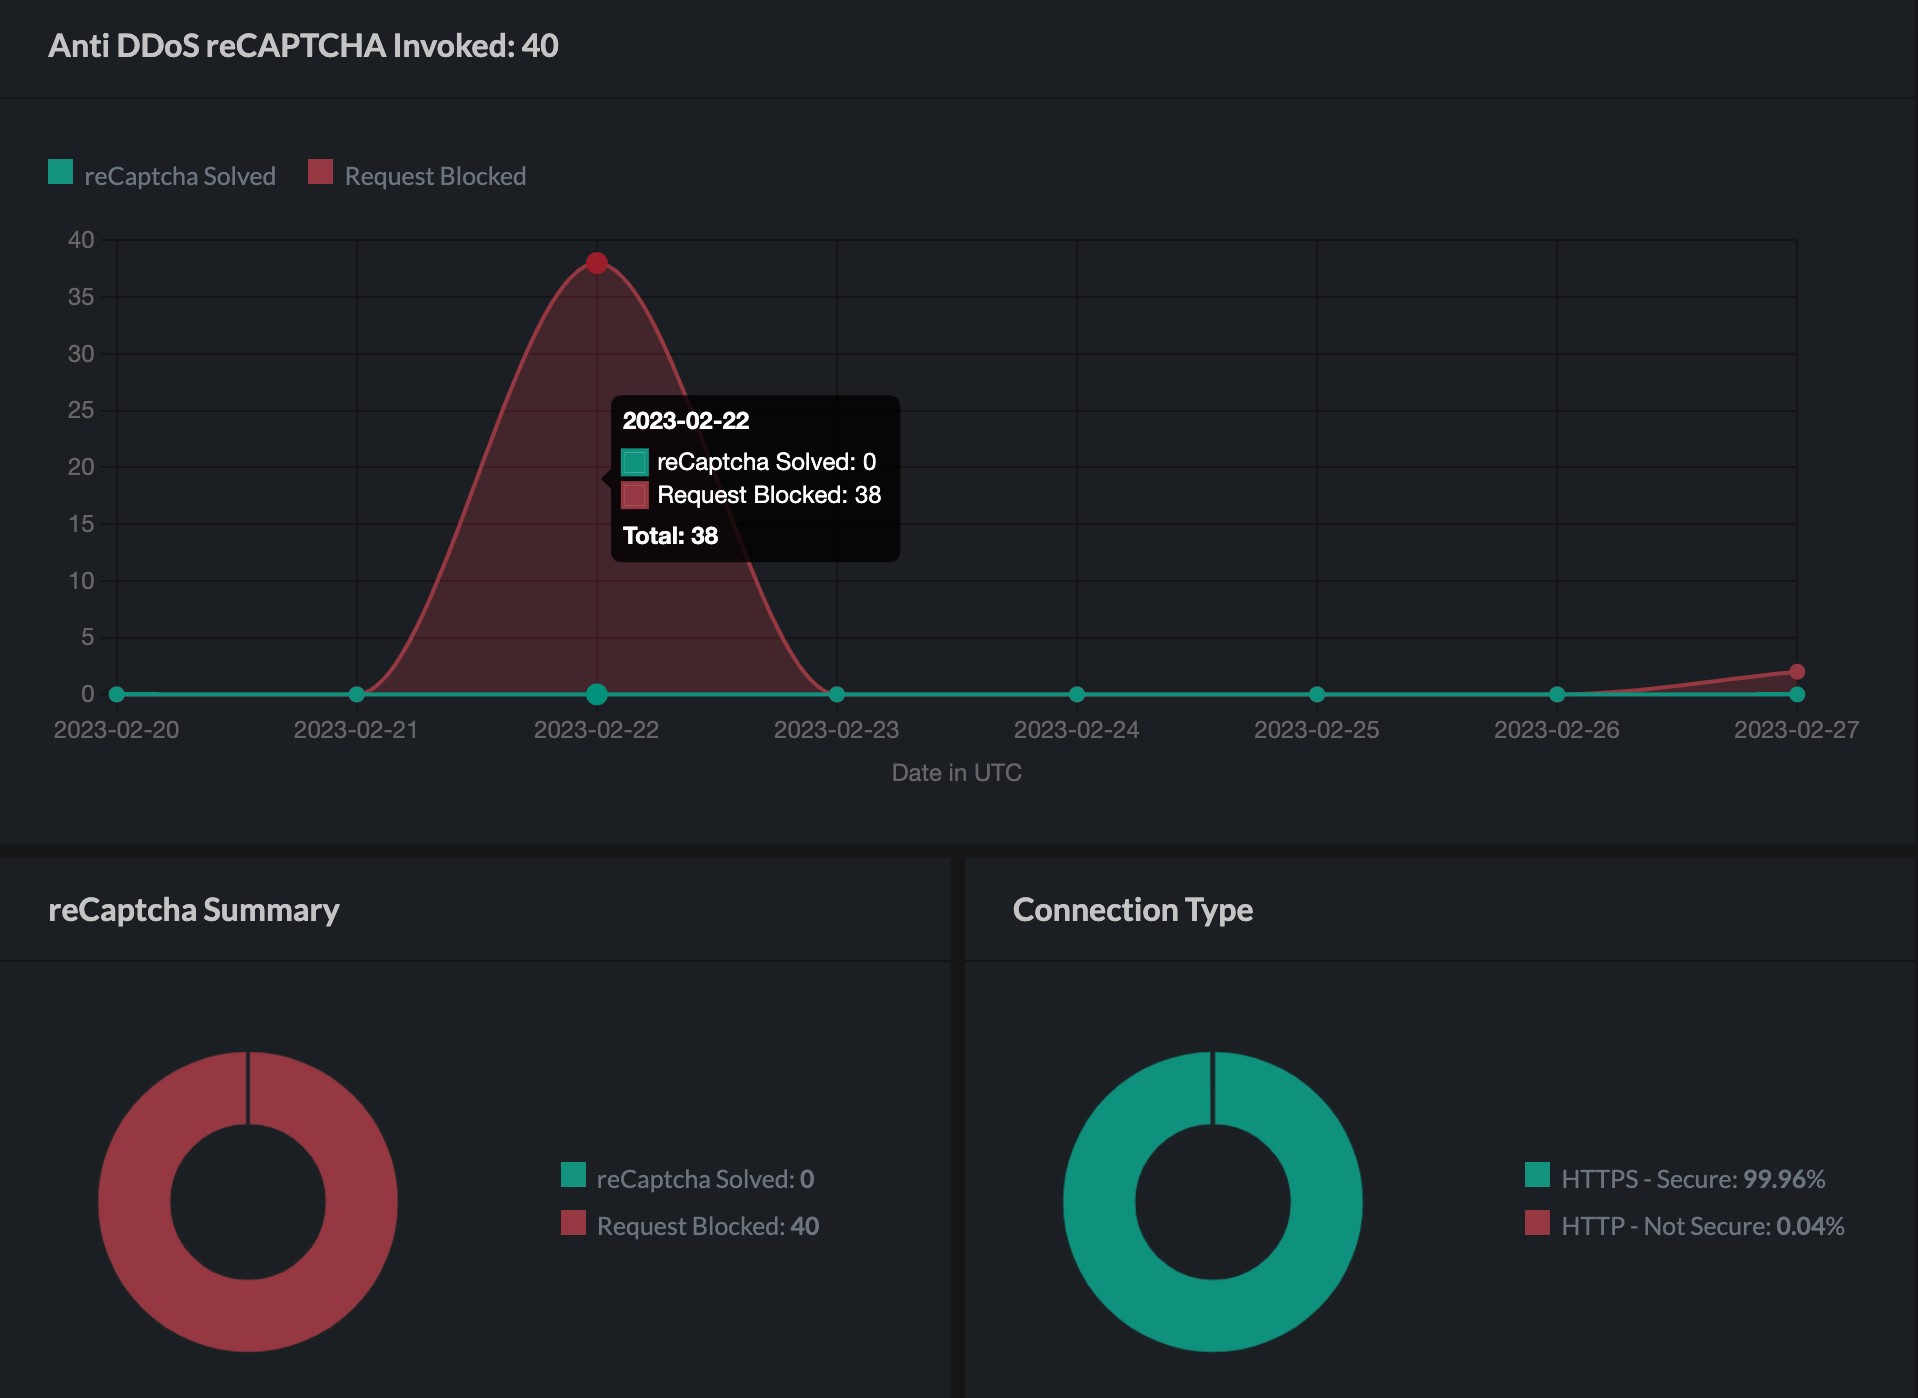The height and width of the screenshot is (1398, 1918).
Task: Click the reCaptcha Summary heading
Action: click(x=194, y=910)
